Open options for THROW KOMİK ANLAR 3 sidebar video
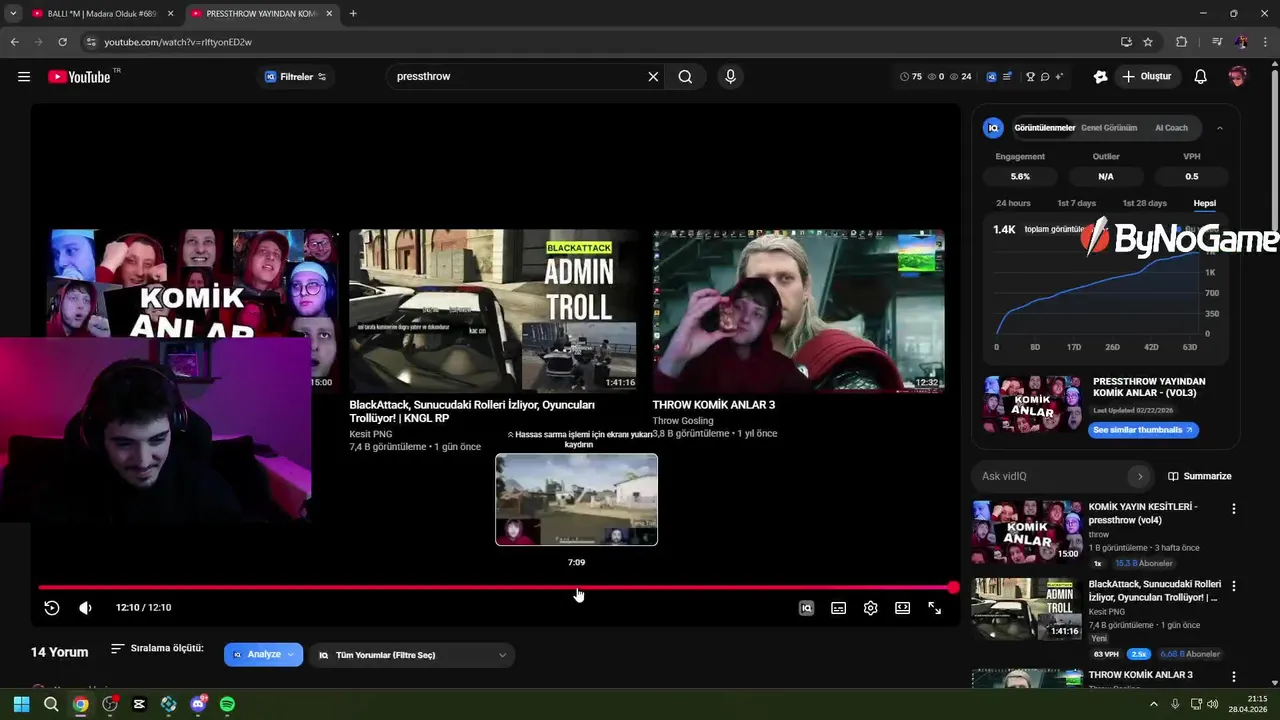Viewport: 1280px width, 720px height. coord(1233,677)
